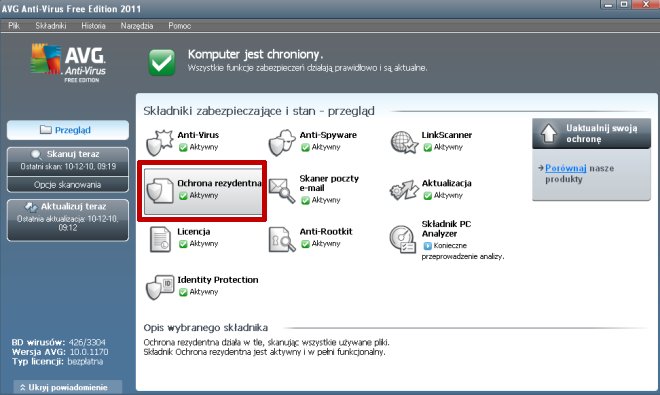
Task: Click the Identity Protection title
Action: [218, 280]
